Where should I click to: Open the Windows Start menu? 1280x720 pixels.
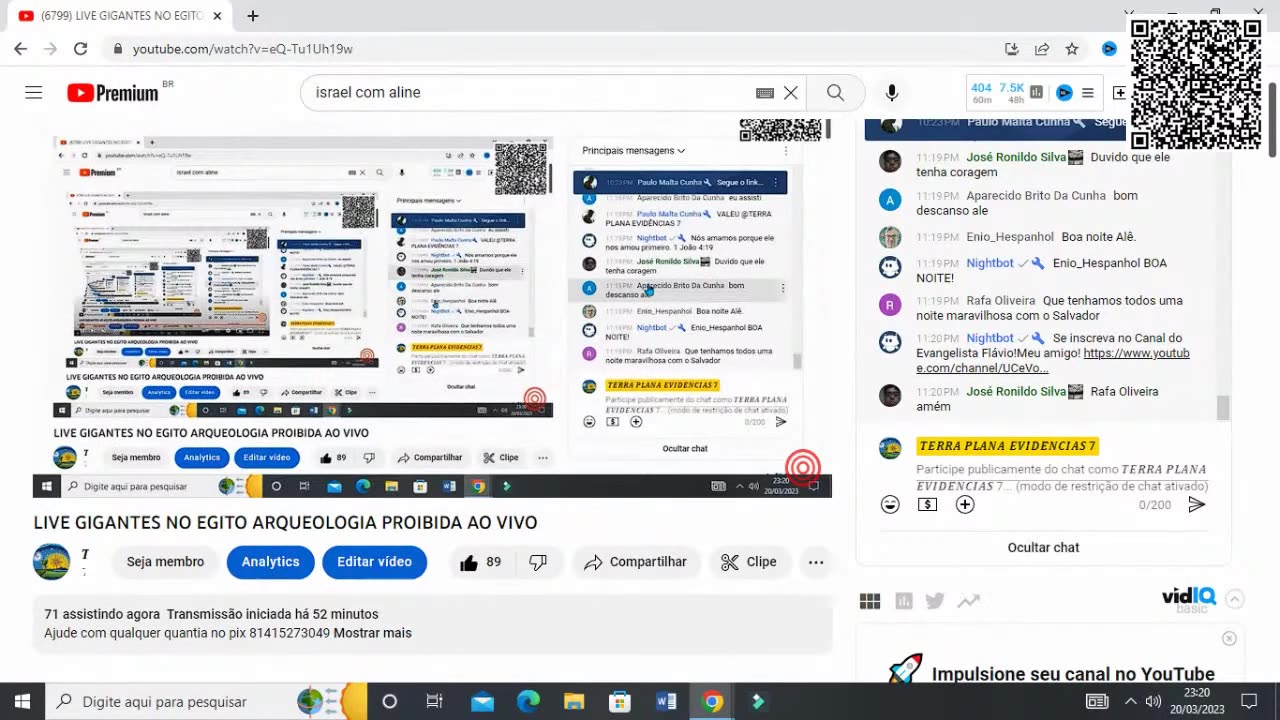[x=22, y=702]
